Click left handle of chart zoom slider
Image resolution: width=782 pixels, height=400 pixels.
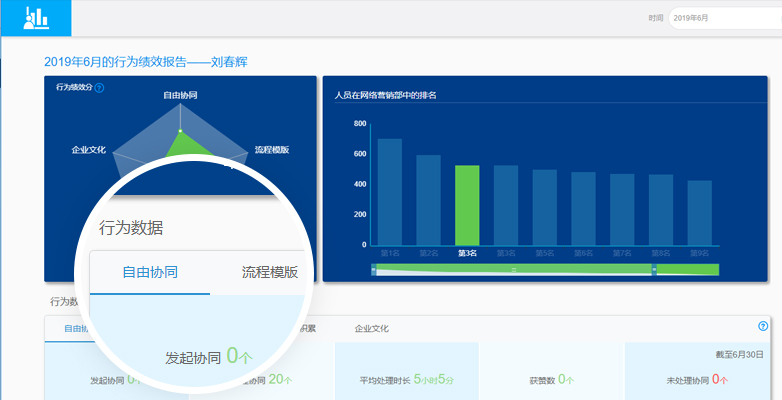373,270
